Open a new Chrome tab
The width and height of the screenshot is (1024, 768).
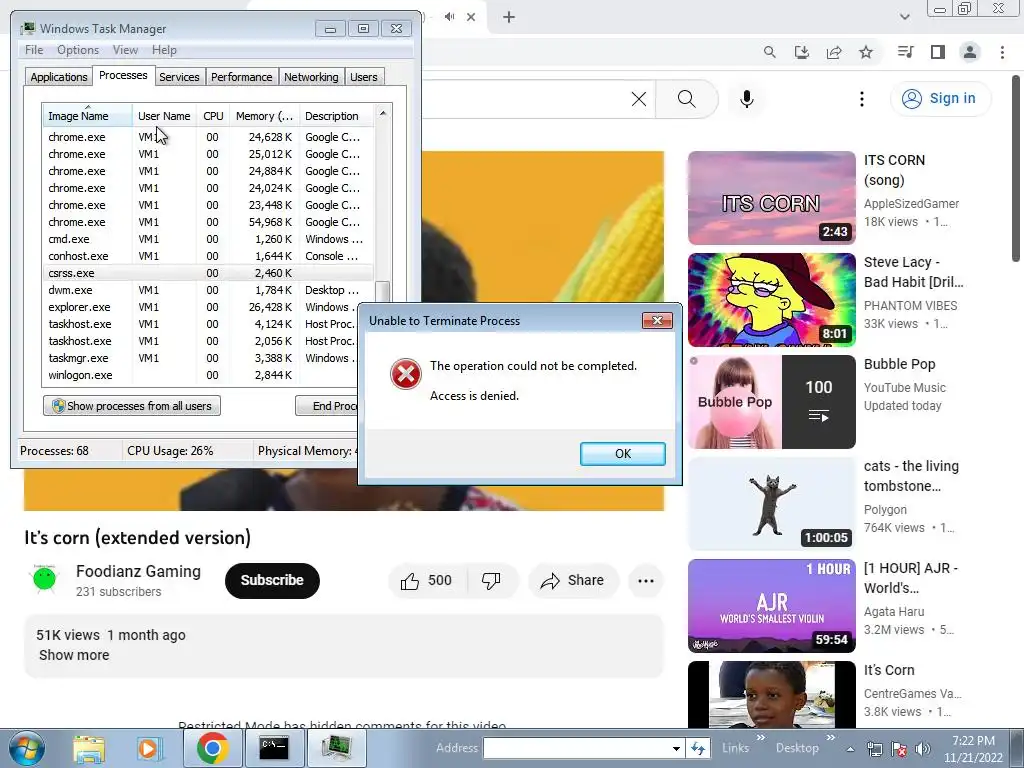(509, 17)
